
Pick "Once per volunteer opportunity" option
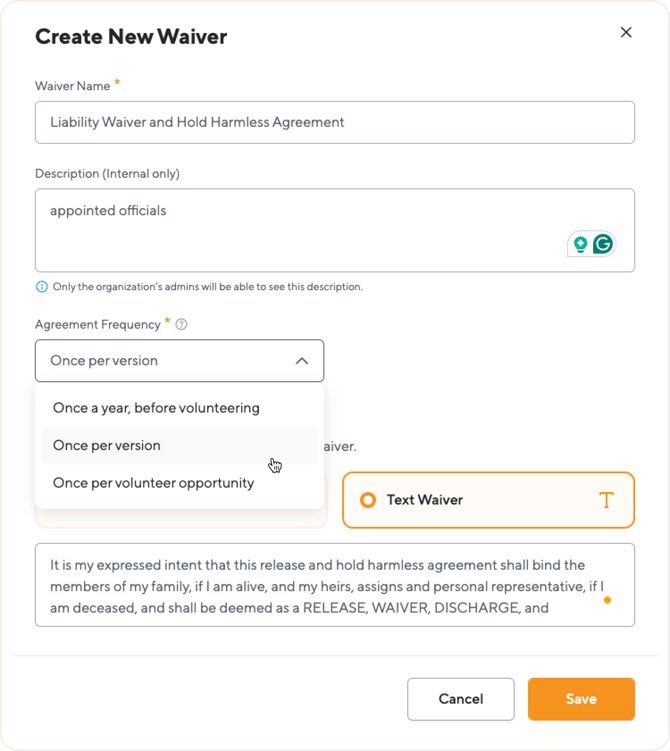153,483
